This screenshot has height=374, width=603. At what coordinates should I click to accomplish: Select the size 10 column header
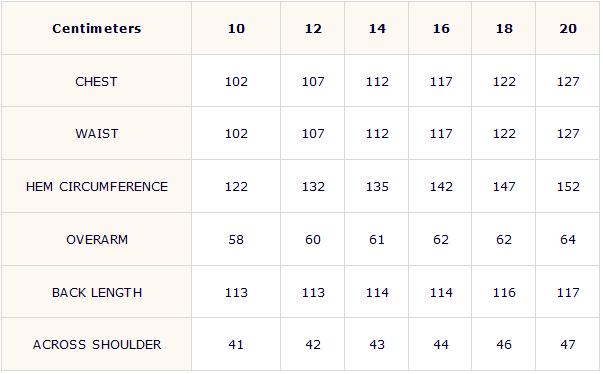[x=236, y=28]
